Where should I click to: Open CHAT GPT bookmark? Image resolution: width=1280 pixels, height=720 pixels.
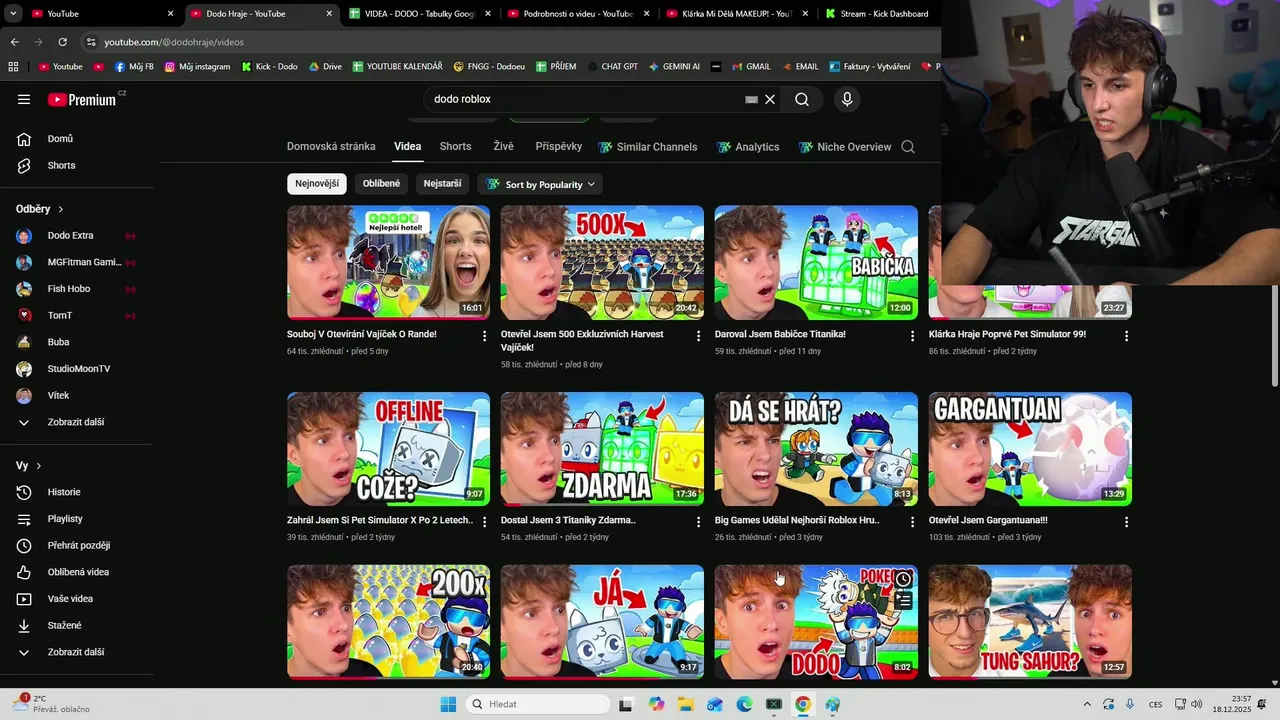612,66
